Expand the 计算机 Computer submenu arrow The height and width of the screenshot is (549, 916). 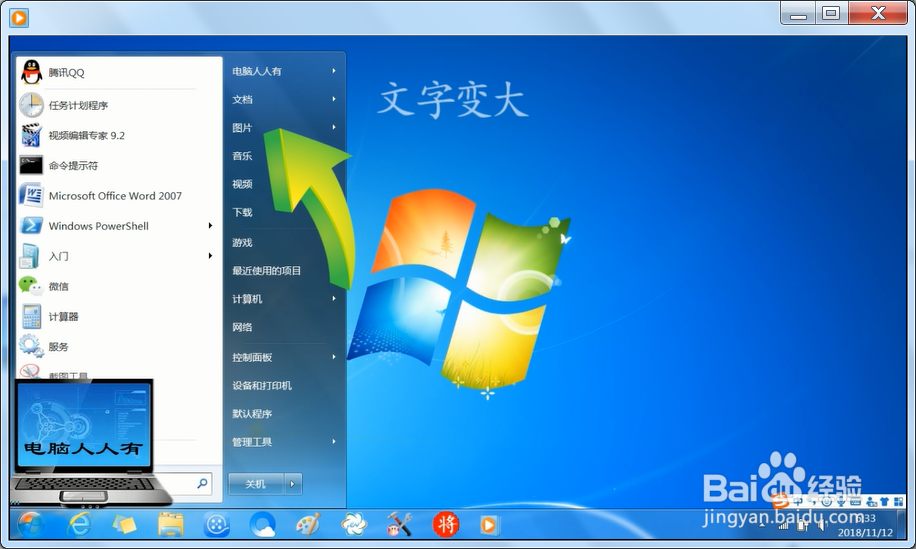click(334, 298)
